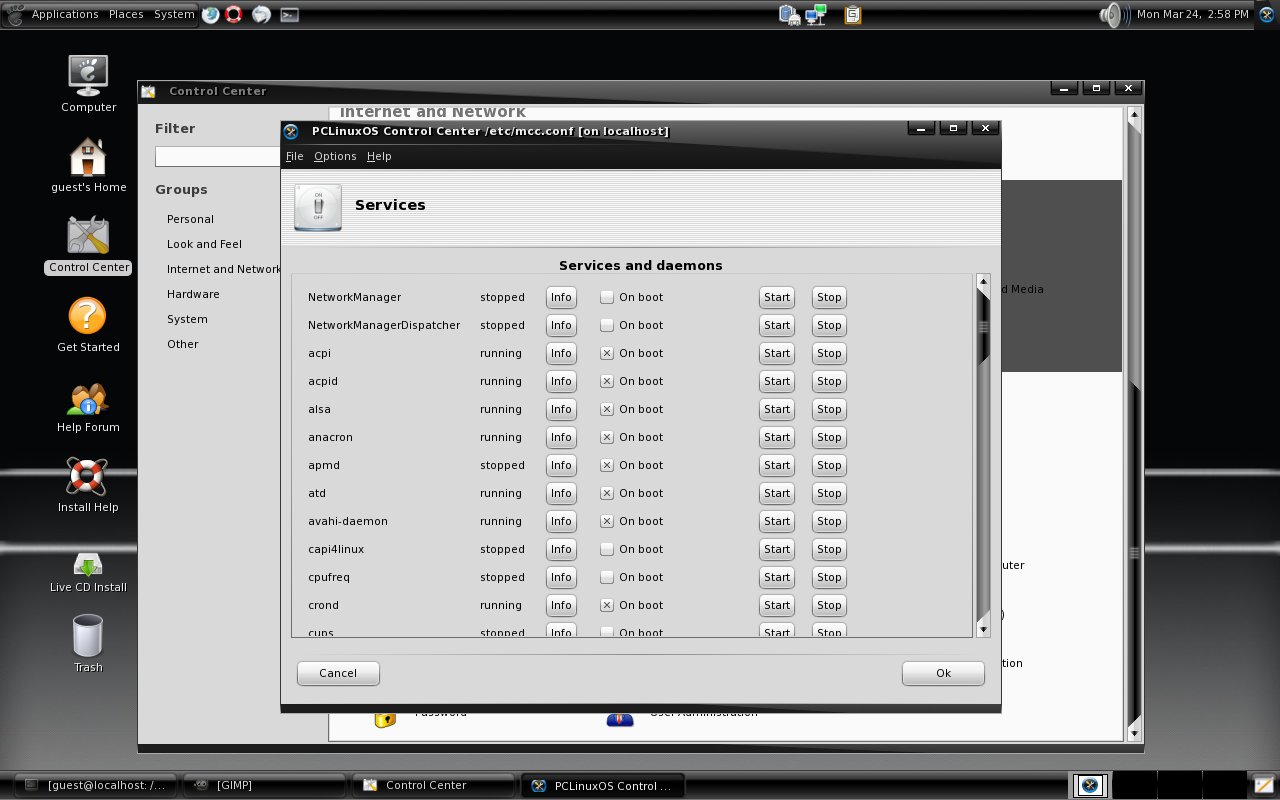Click the network monitors tray icon
Screen dimensions: 1280x800
816,15
